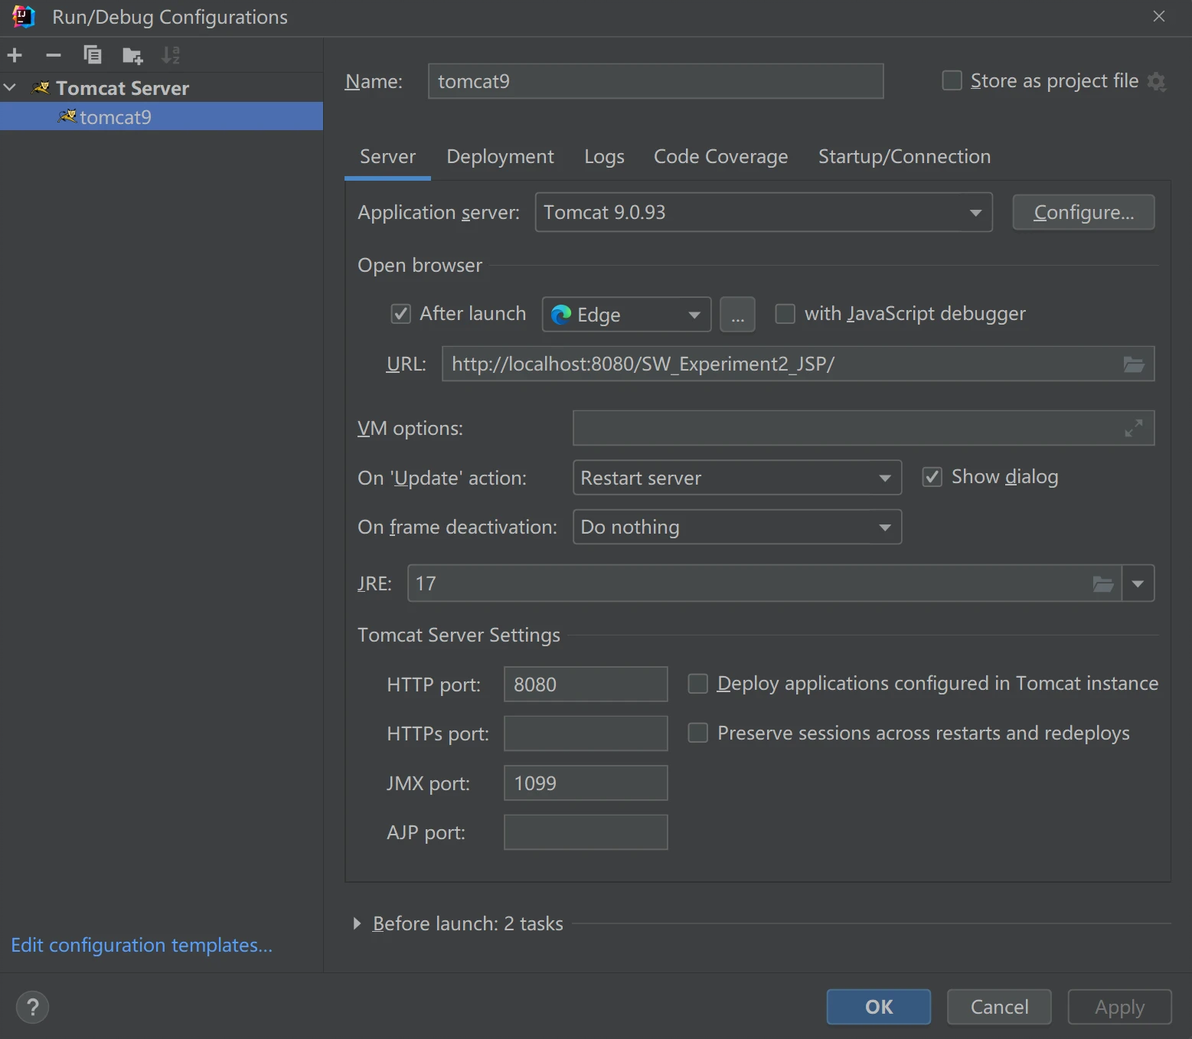Screen dimensions: 1192x1039
Task: Collapse the Tomcat Server tree node
Action: pyautogui.click(x=10, y=88)
